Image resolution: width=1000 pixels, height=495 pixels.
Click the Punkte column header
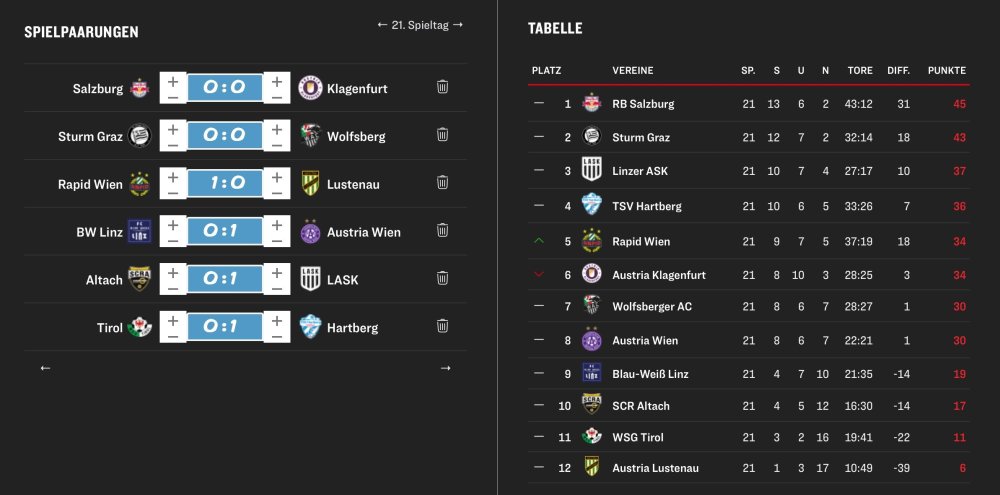pos(946,71)
